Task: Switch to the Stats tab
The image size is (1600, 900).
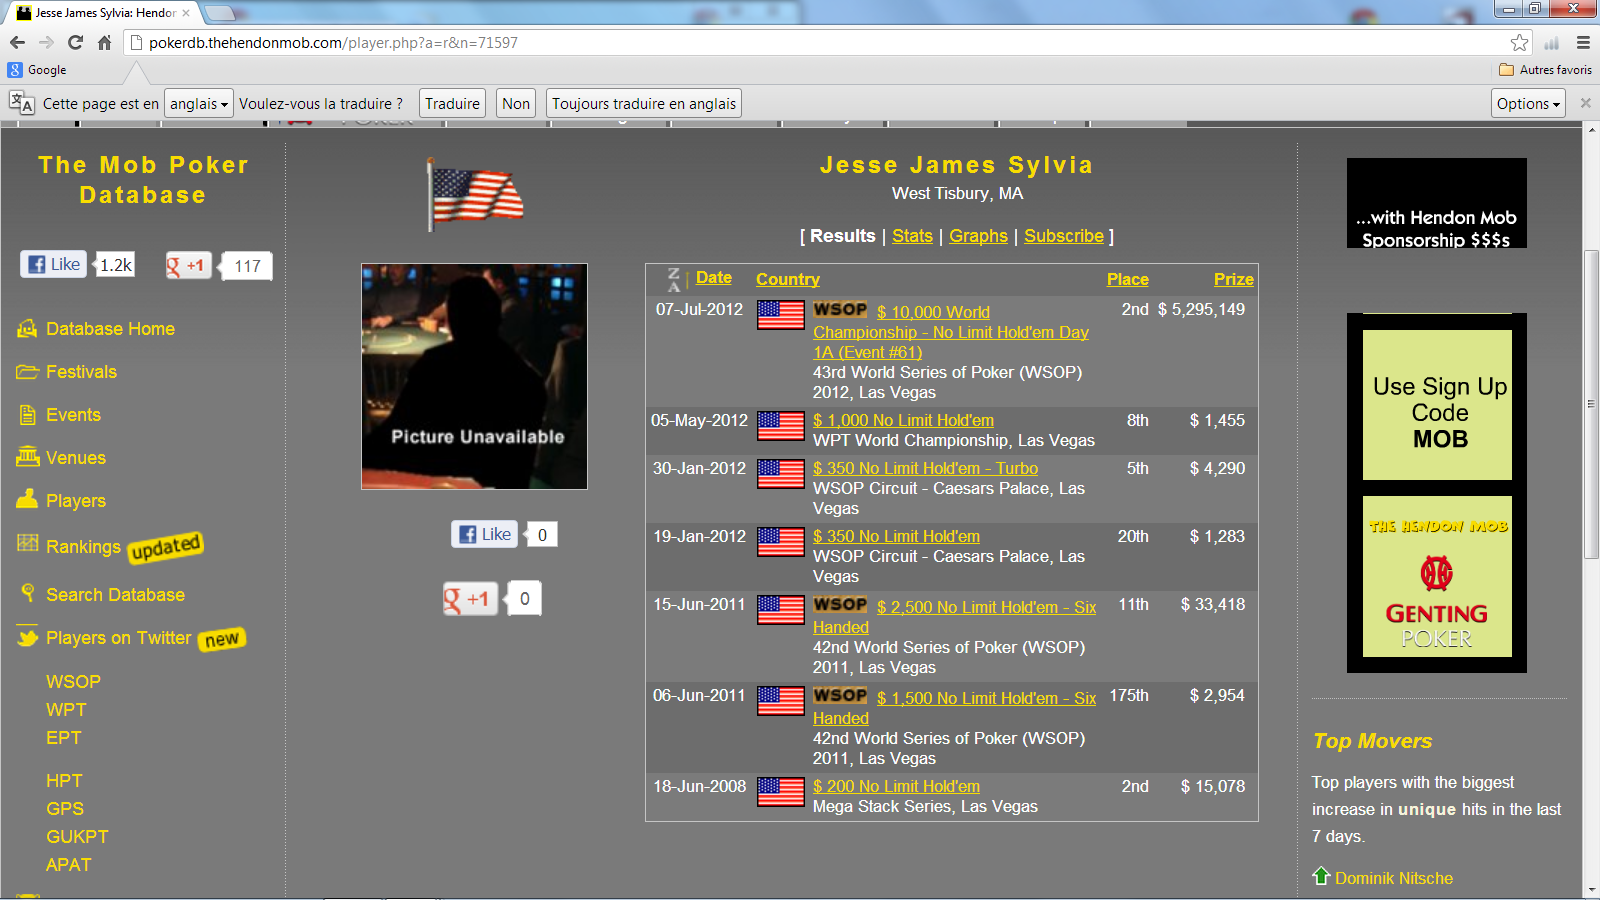Action: tap(912, 236)
